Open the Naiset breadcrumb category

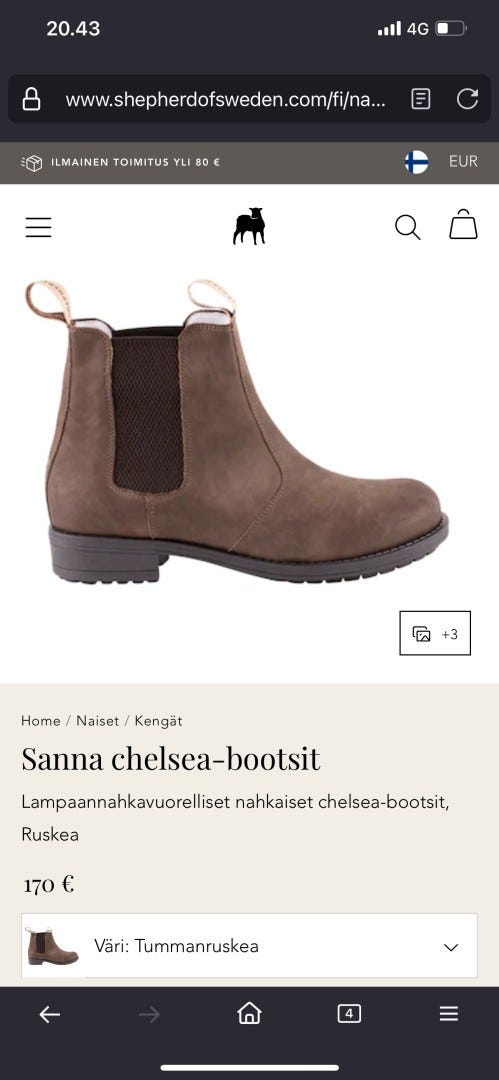(x=97, y=721)
